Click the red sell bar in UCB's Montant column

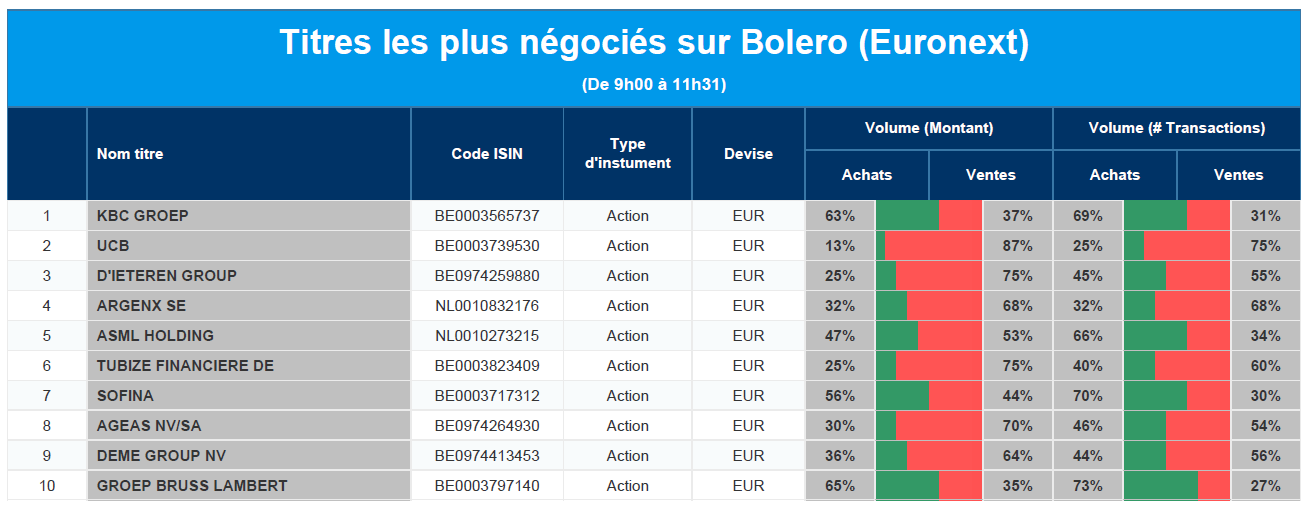click(933, 246)
